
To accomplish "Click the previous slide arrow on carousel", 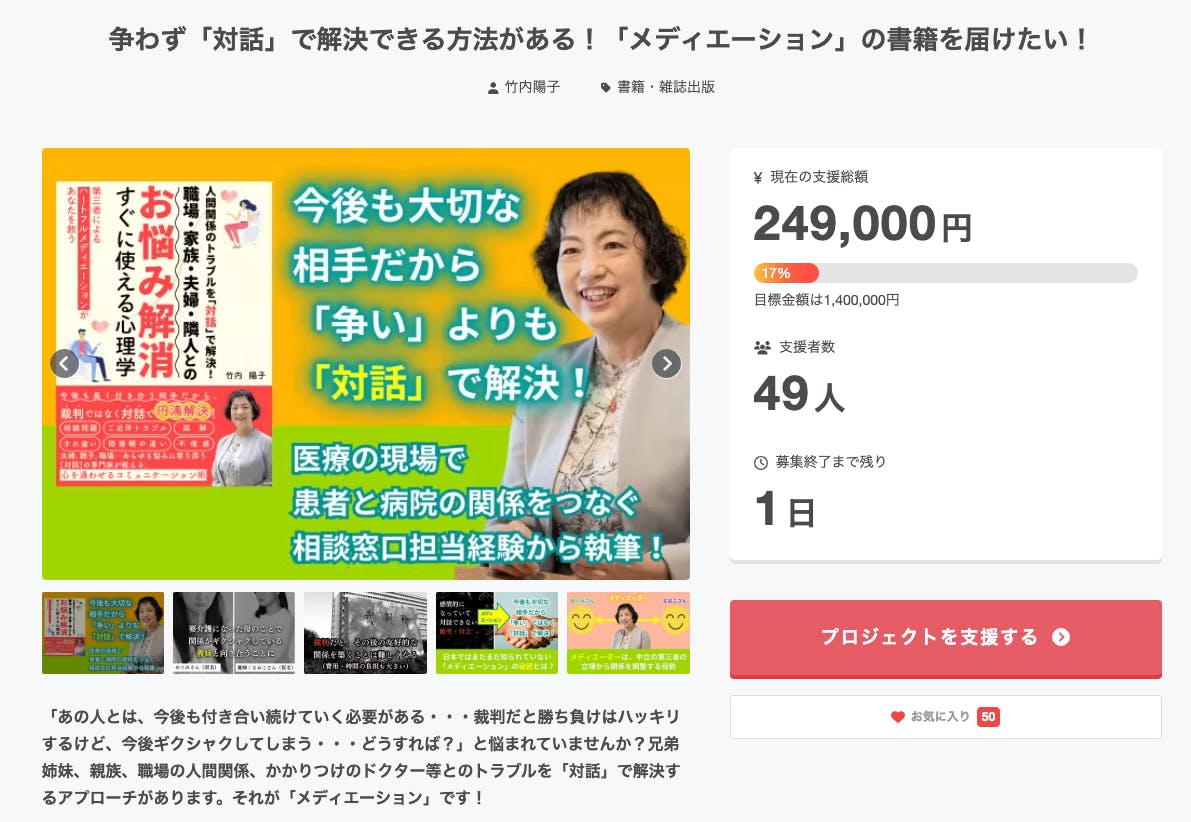I will [65, 364].
